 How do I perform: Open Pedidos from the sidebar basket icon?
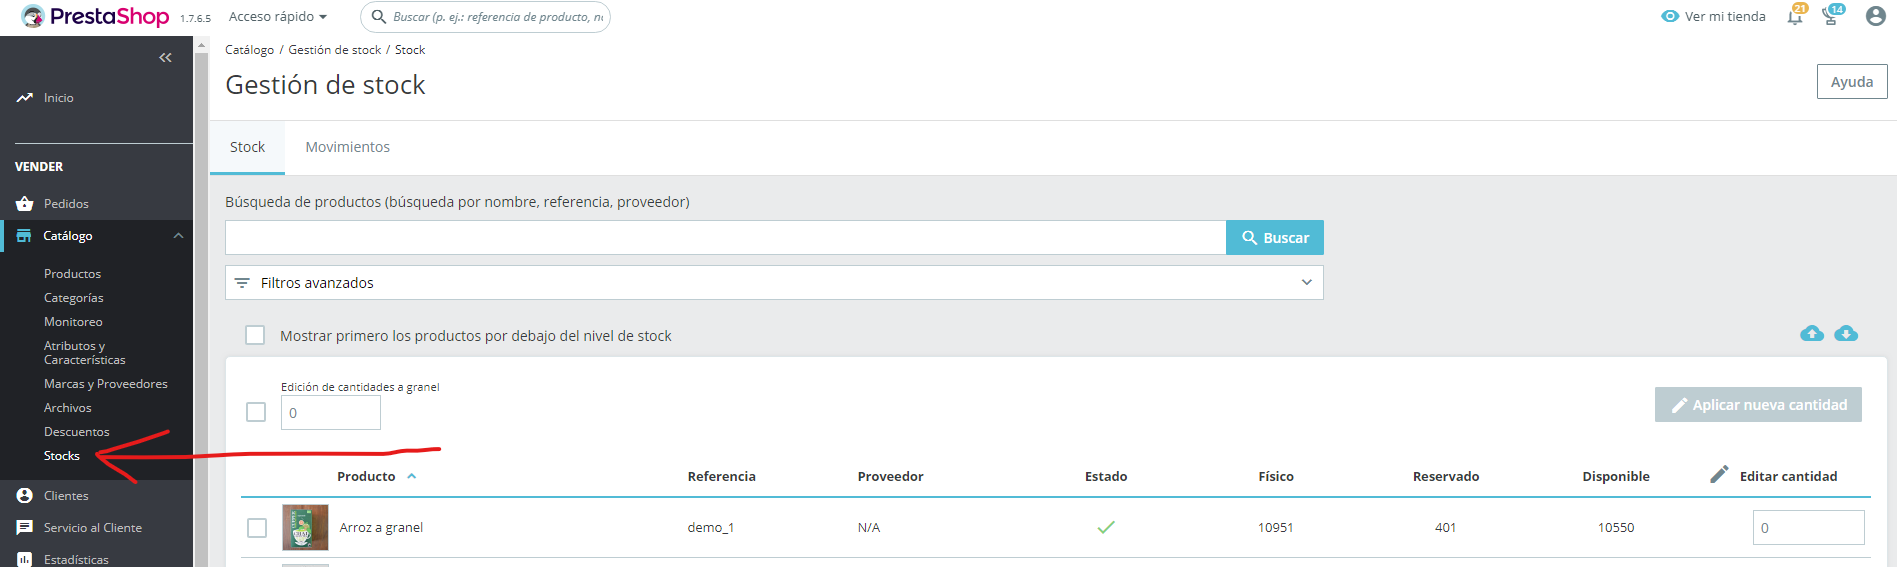pyautogui.click(x=25, y=204)
